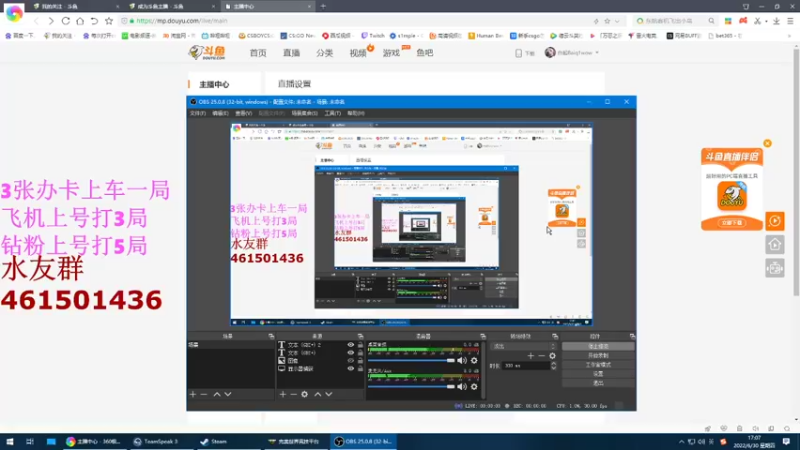The width and height of the screenshot is (800, 450).
Task: Adjust the 桌面音频 volume slider
Action: (411, 361)
